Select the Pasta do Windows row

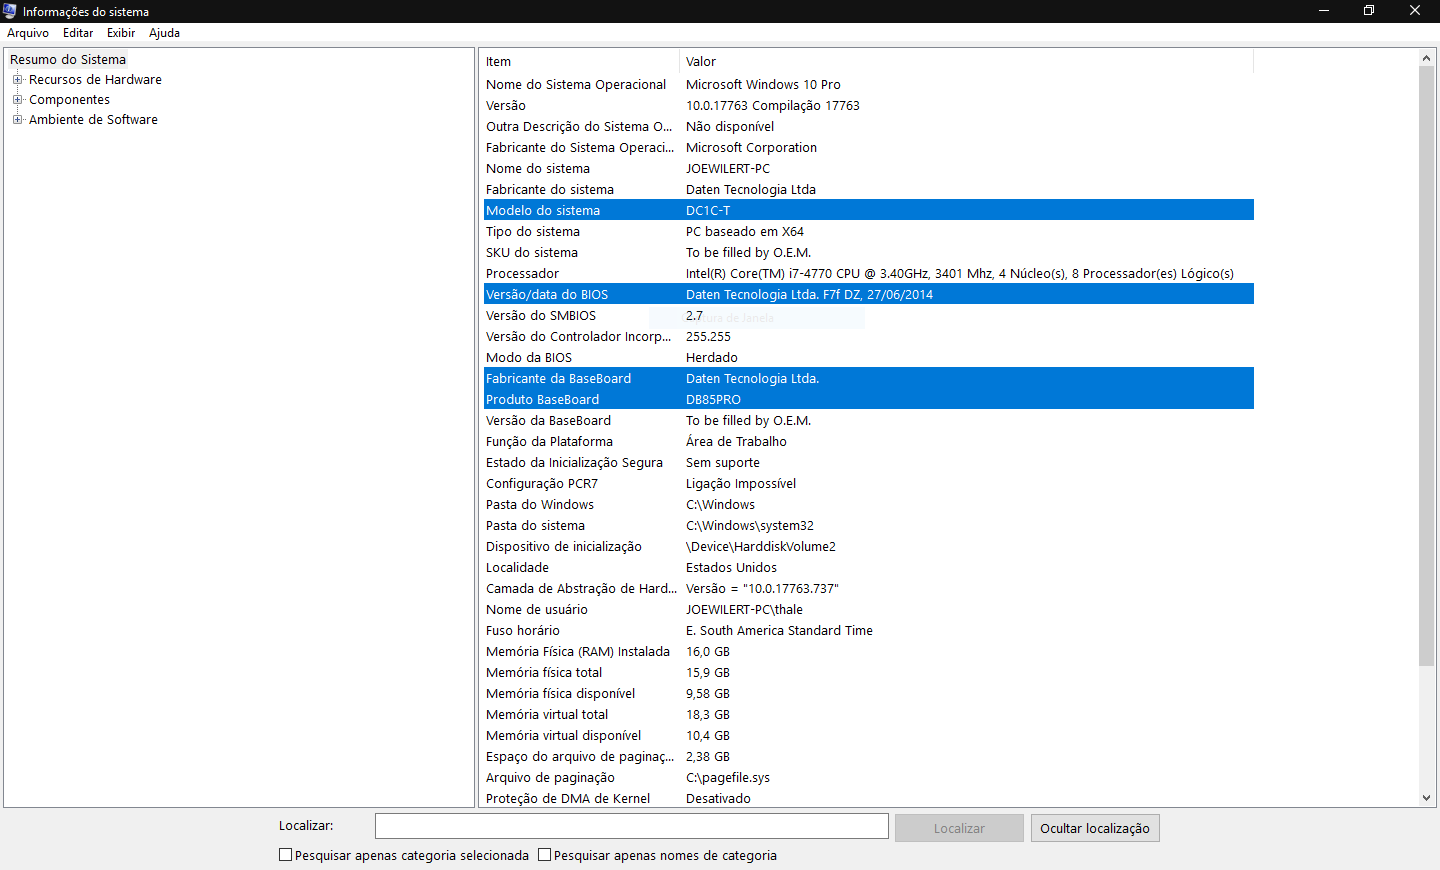[868, 505]
